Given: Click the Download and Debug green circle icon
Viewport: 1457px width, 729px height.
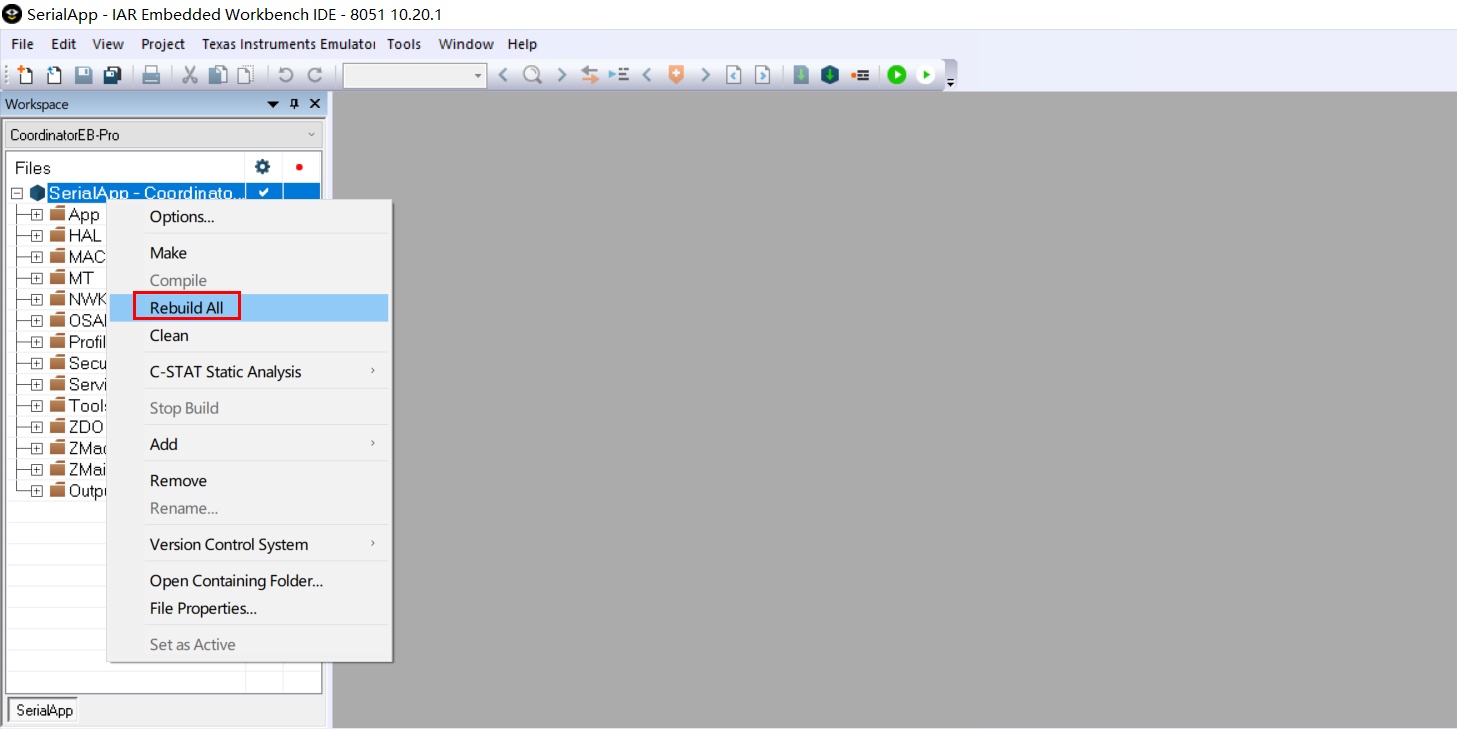Looking at the screenshot, I should click(896, 75).
